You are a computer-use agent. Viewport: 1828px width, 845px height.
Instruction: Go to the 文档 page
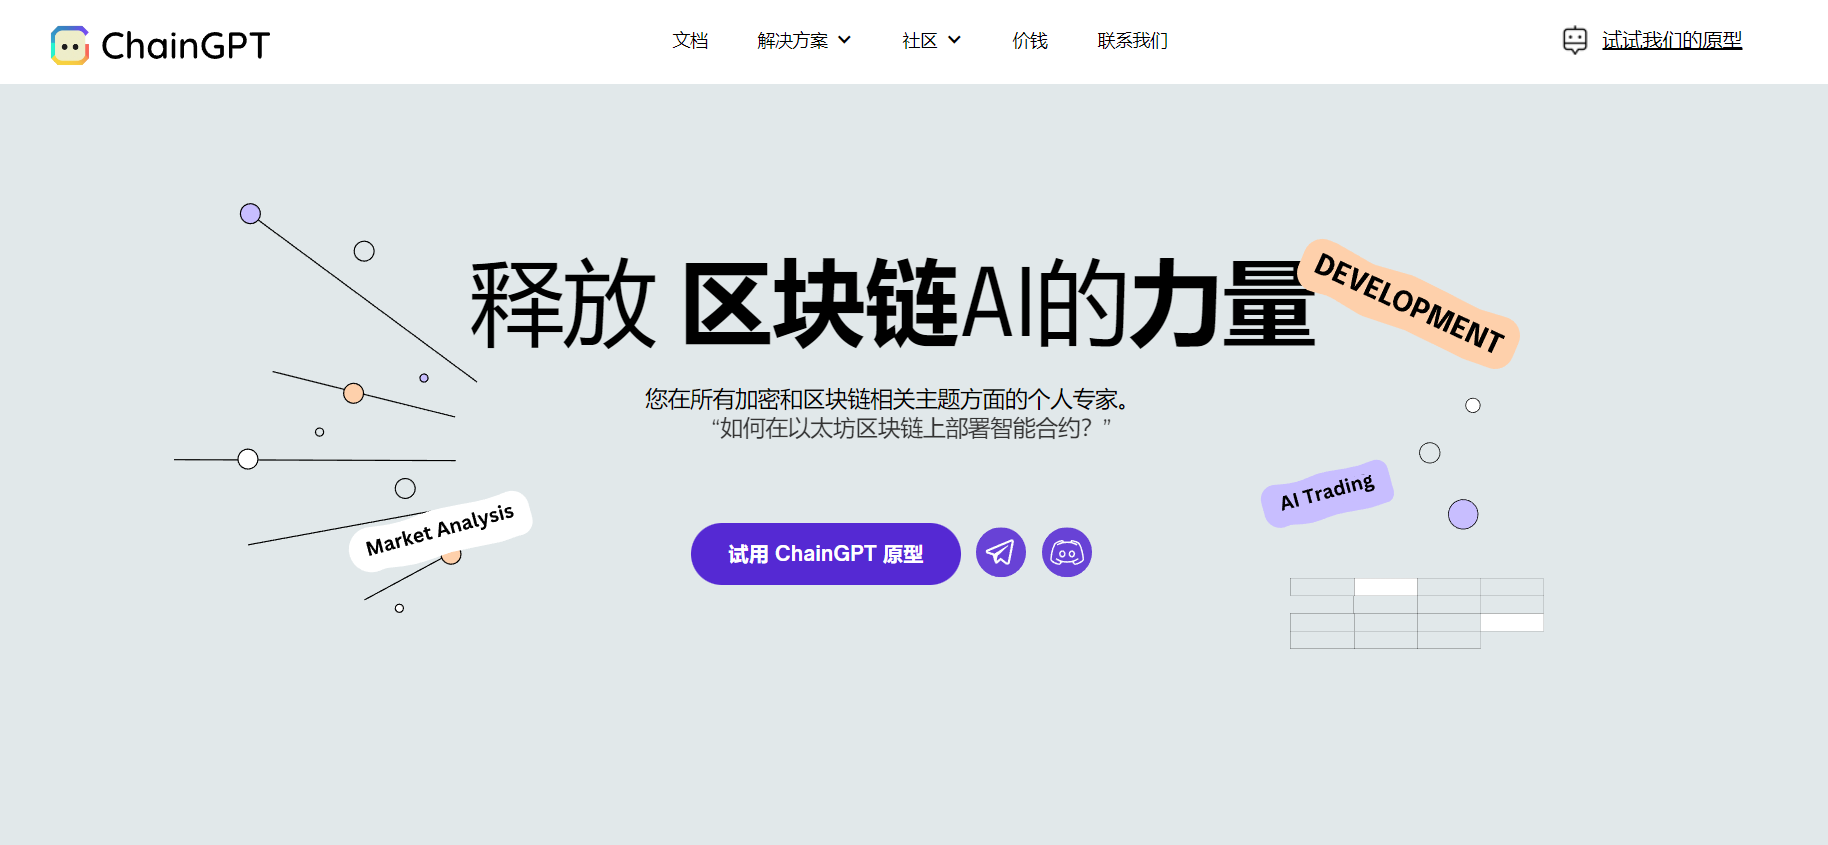point(690,40)
